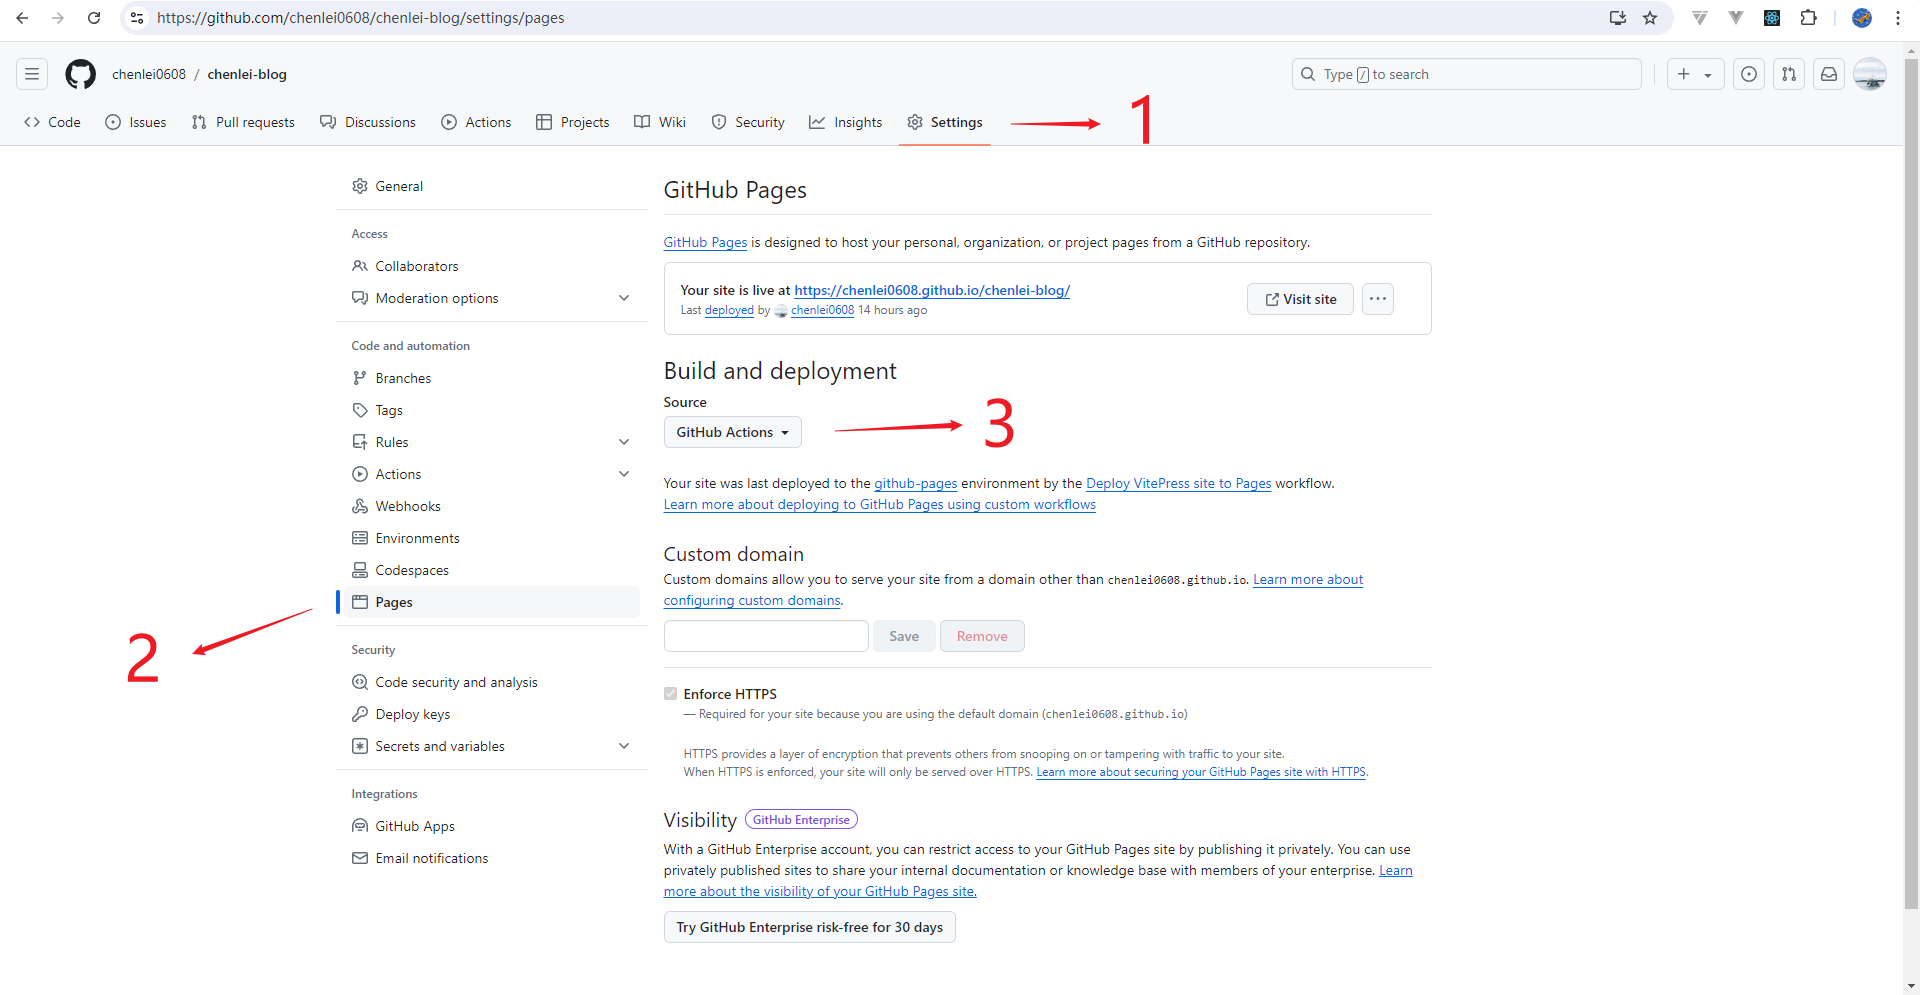Open user avatar profile menu
This screenshot has width=1920, height=995.
1870,74
